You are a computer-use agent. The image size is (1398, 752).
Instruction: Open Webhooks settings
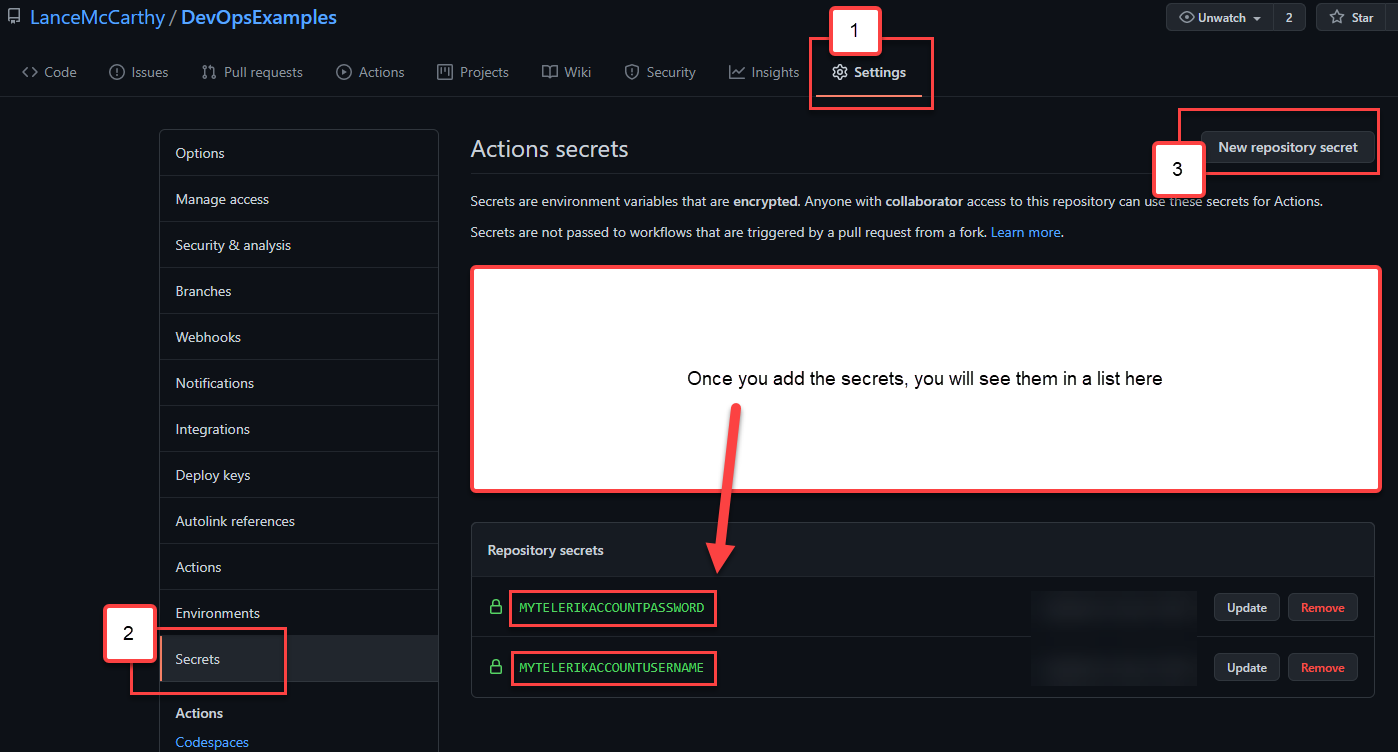coord(299,337)
